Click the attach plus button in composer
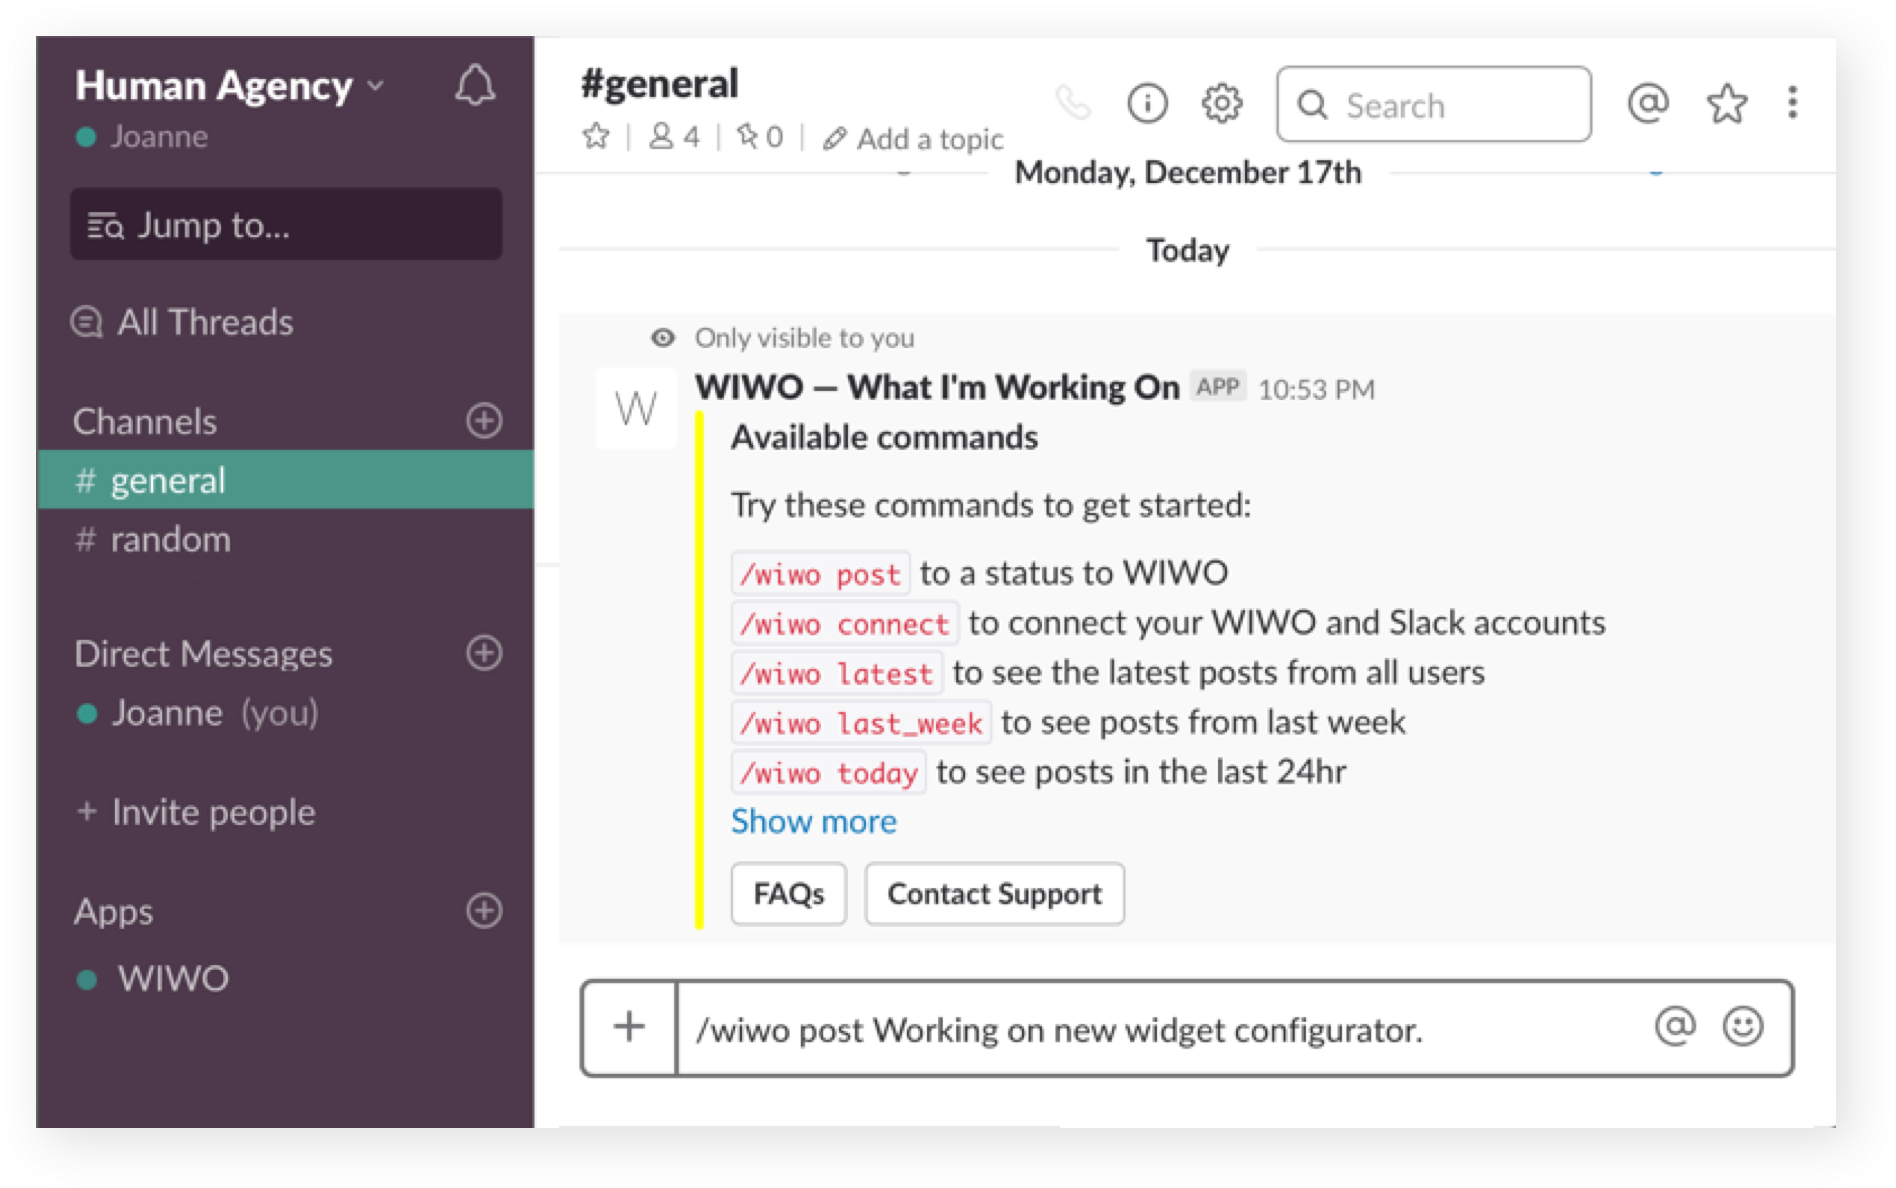Viewport: 1896px width, 1188px height. pos(629,1027)
